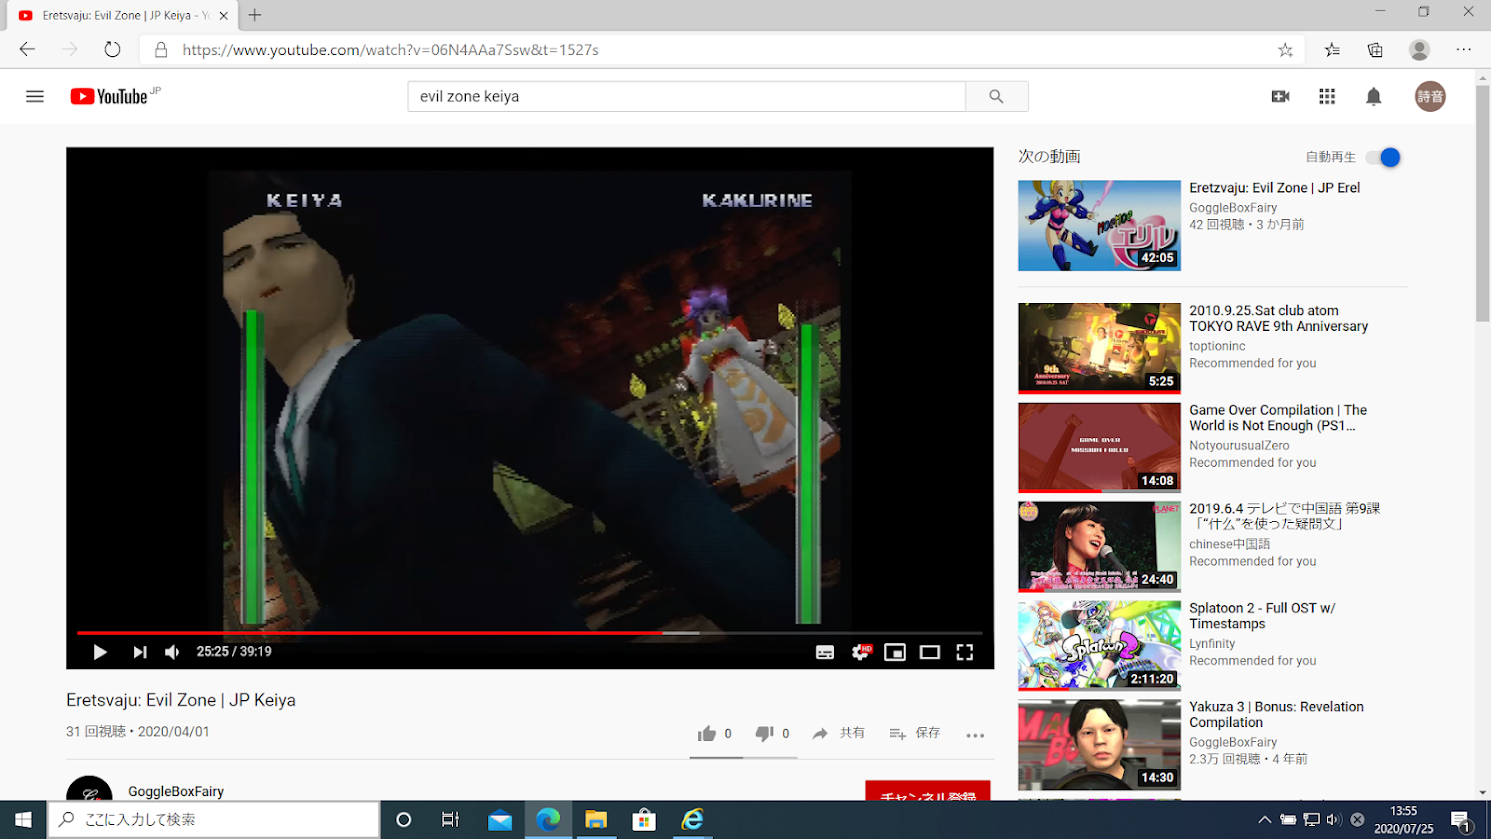The image size is (1491, 839).
Task: Open Edge settings and more menu
Action: click(1464, 49)
